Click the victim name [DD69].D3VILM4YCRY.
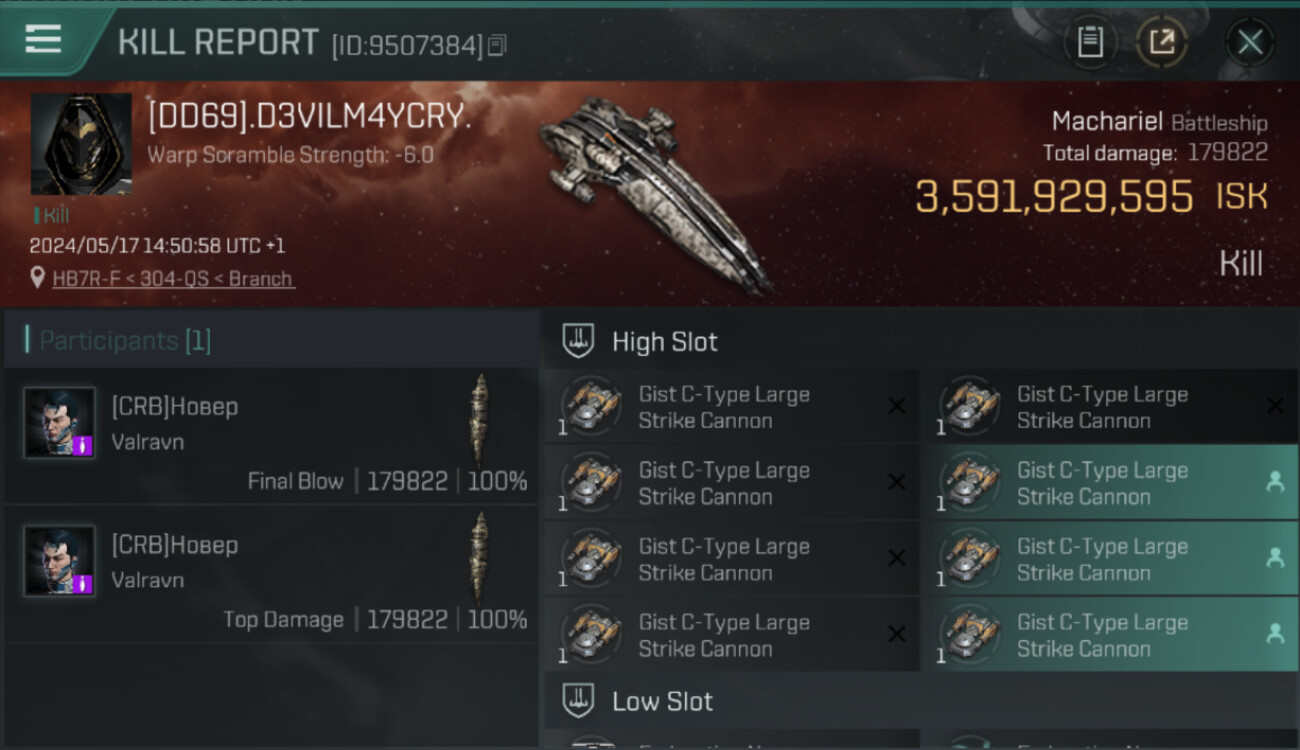This screenshot has height=750, width=1300. 309,117
